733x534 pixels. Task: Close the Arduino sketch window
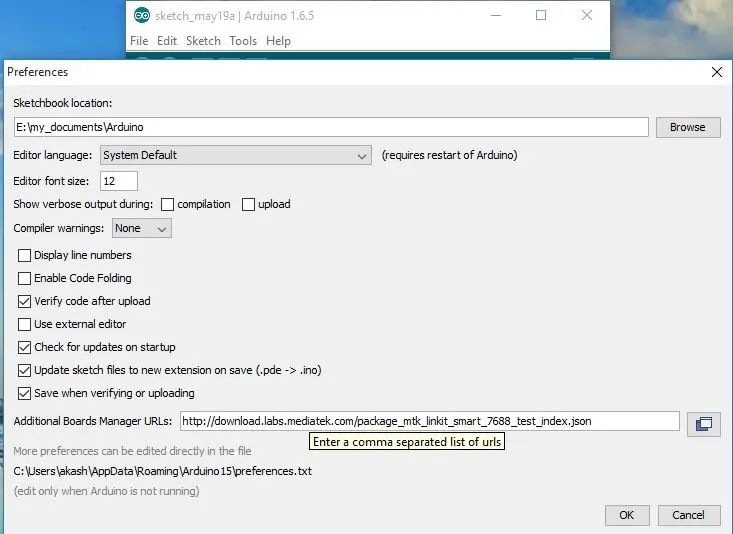[587, 15]
